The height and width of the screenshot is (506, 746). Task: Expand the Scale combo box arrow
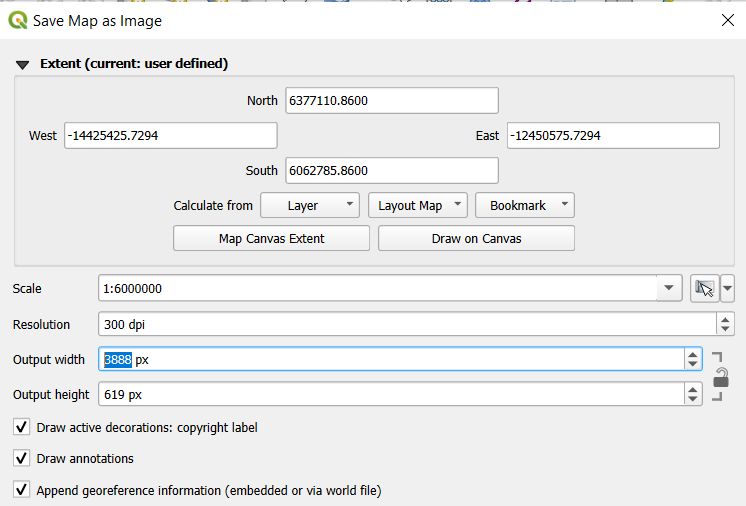668,288
